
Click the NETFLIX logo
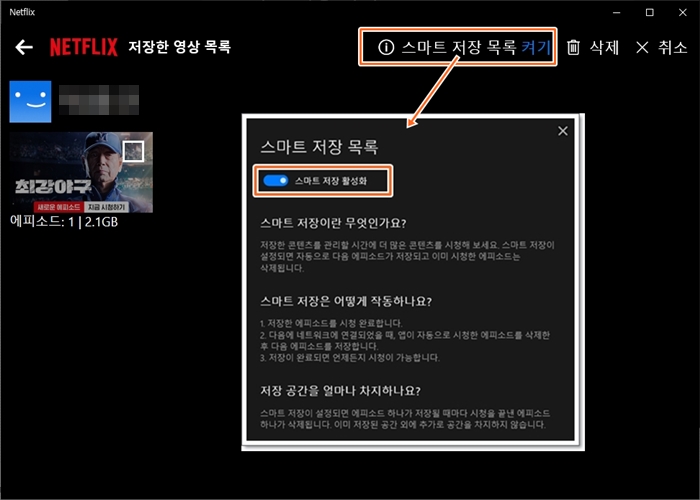(x=84, y=47)
